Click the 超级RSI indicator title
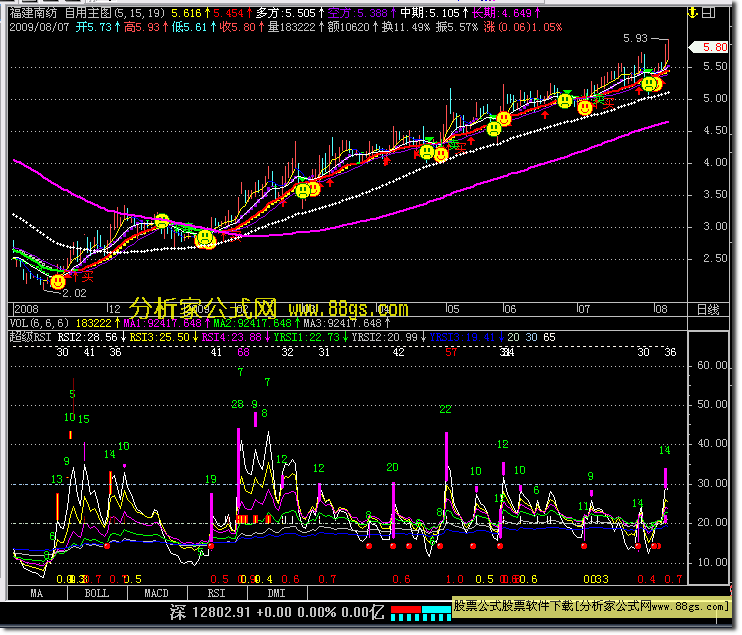742x635 pixels. [x=30, y=337]
